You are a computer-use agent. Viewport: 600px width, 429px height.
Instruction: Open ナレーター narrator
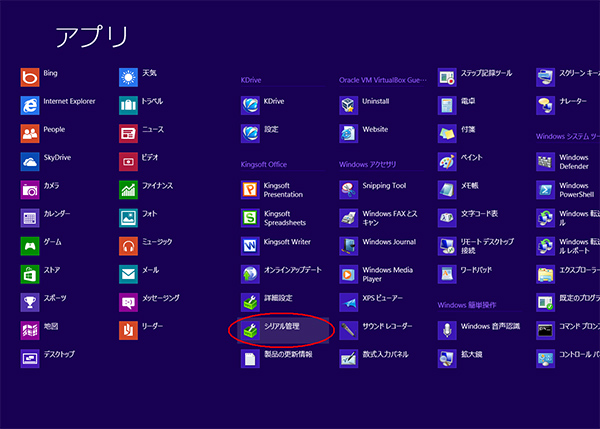[x=546, y=105]
